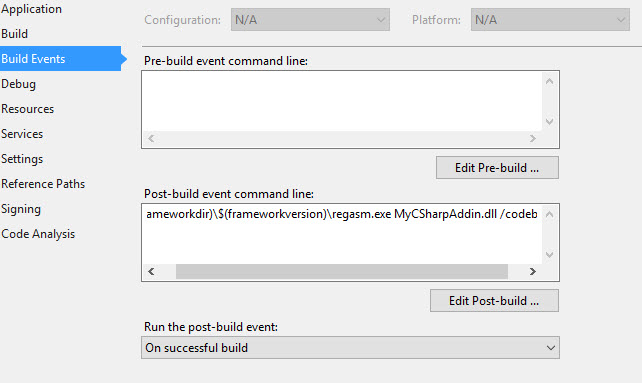The width and height of the screenshot is (642, 383).
Task: Click inside the pre-build command line box
Action: click(342, 101)
